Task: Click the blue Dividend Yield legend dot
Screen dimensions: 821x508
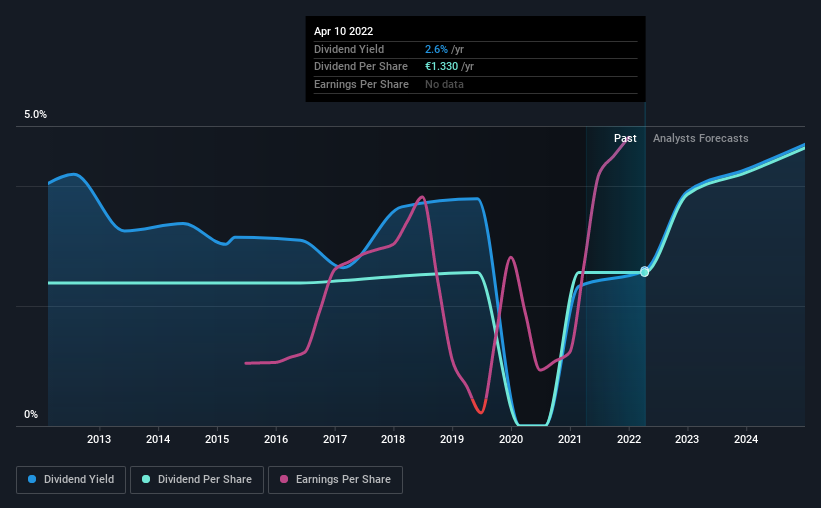Action: click(32, 479)
